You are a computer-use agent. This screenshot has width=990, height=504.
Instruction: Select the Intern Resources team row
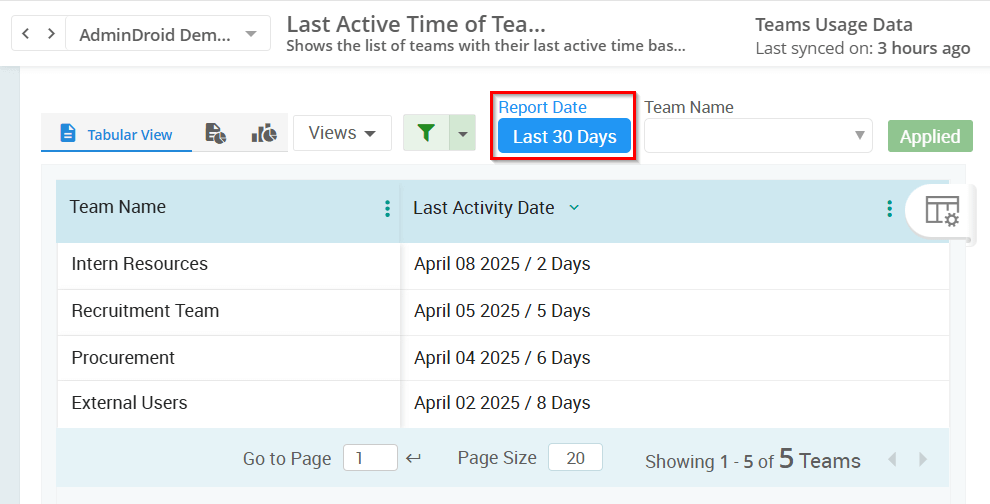click(139, 264)
